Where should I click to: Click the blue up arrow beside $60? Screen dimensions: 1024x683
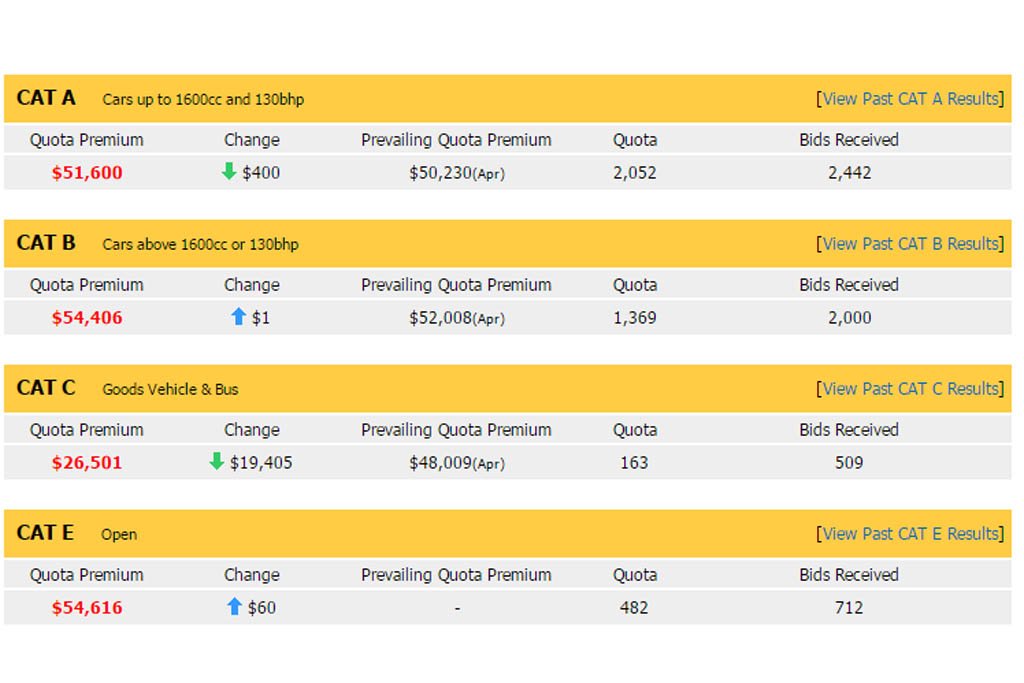(234, 607)
